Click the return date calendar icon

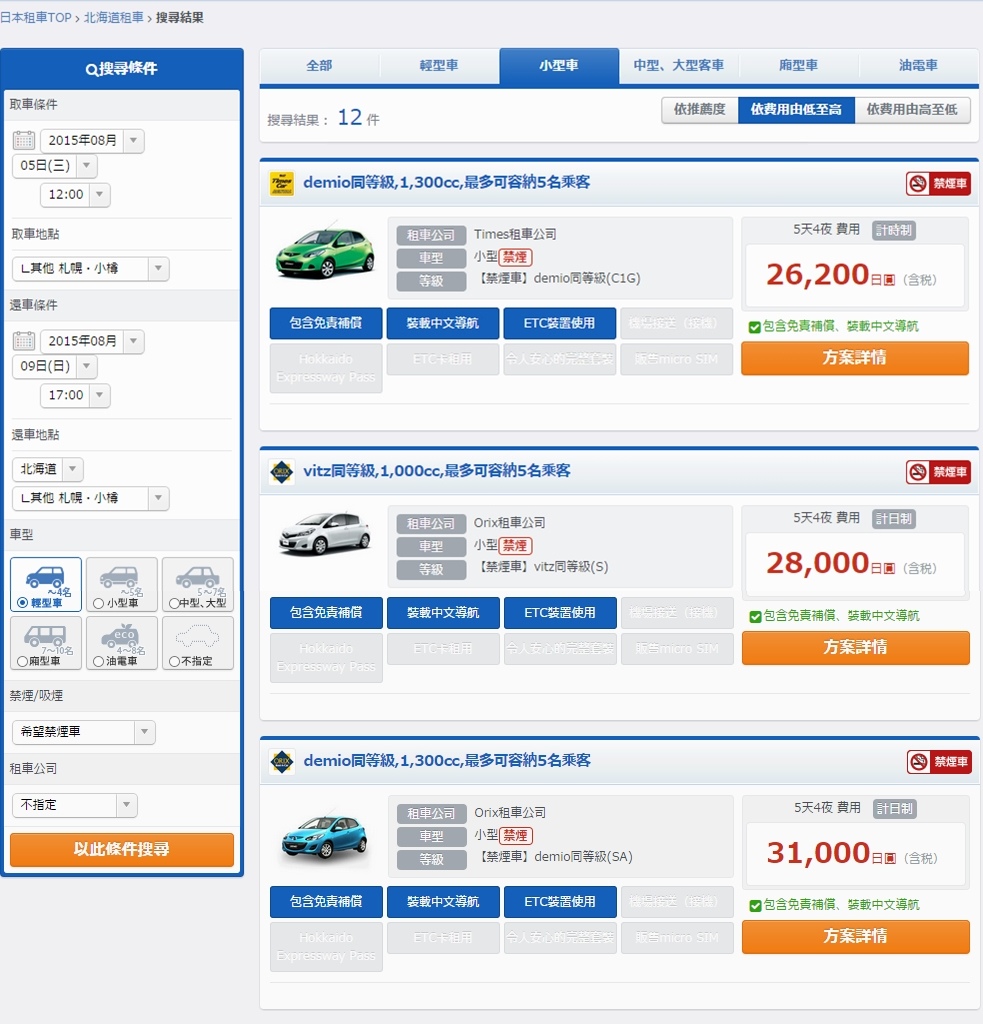click(24, 341)
